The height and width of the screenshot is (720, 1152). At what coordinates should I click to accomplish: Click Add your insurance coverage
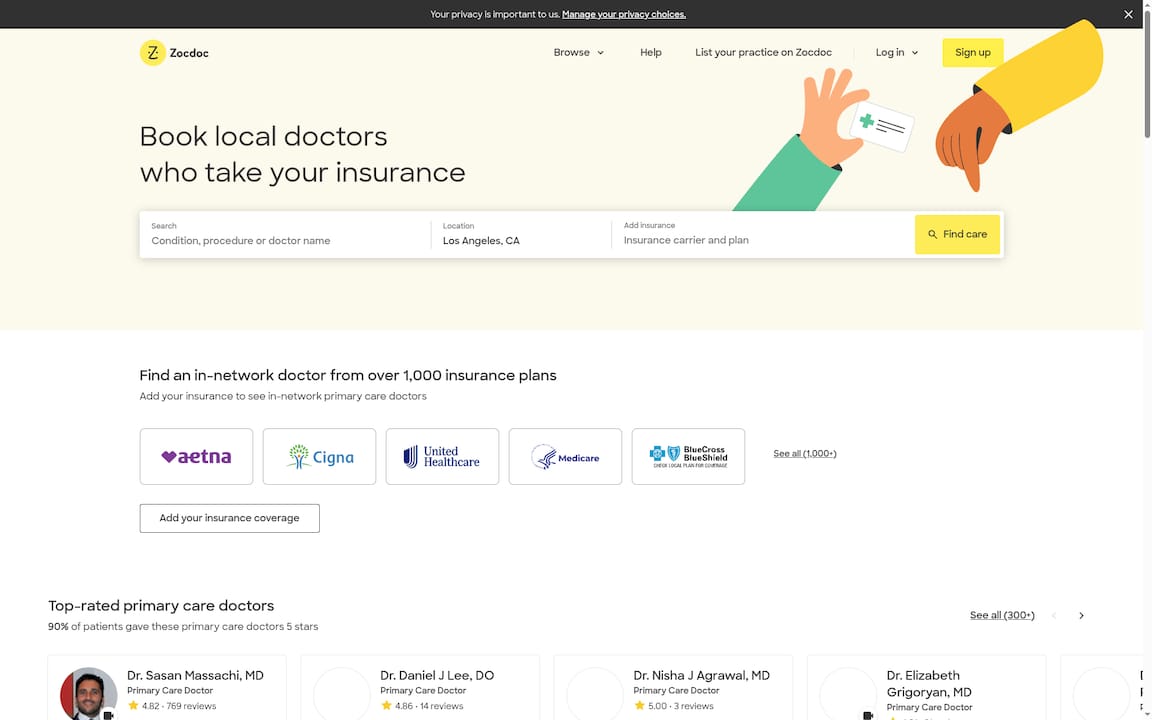tap(229, 518)
